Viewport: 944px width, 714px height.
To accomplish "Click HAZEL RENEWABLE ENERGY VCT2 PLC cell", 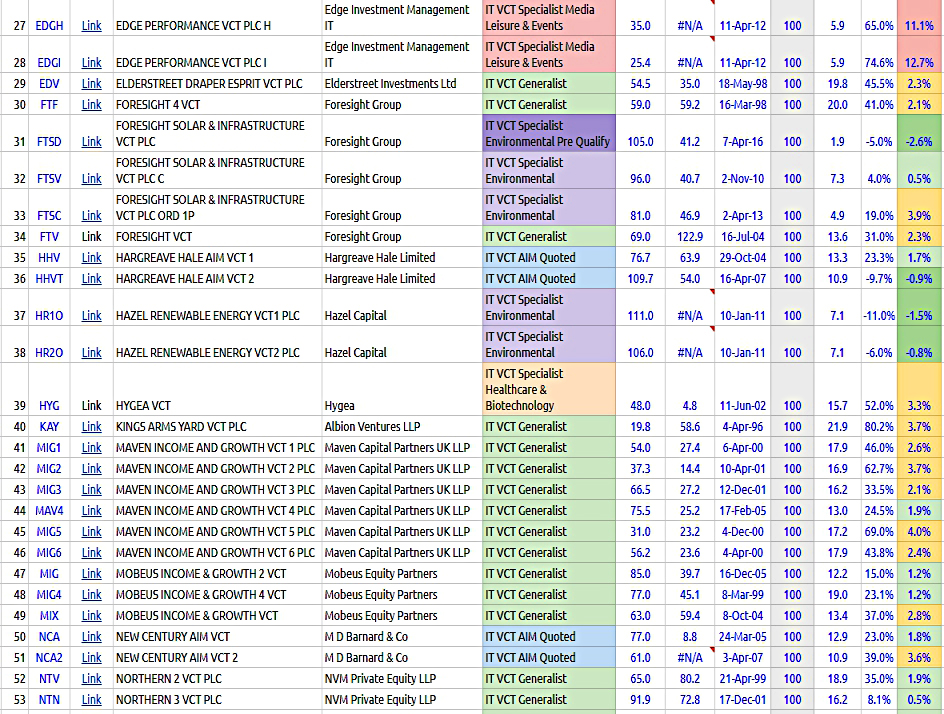I will point(217,344).
